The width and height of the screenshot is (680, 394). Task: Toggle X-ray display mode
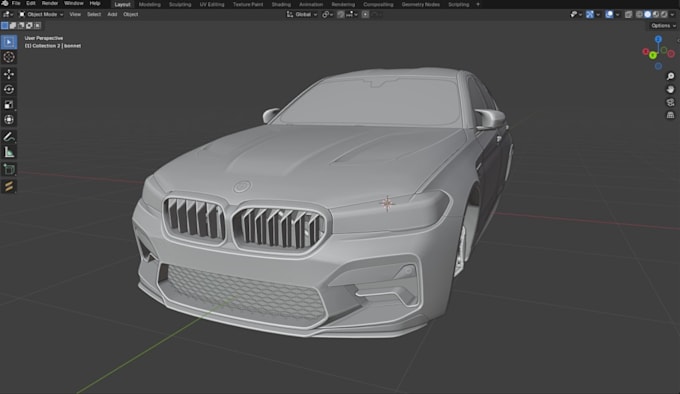[x=628, y=14]
